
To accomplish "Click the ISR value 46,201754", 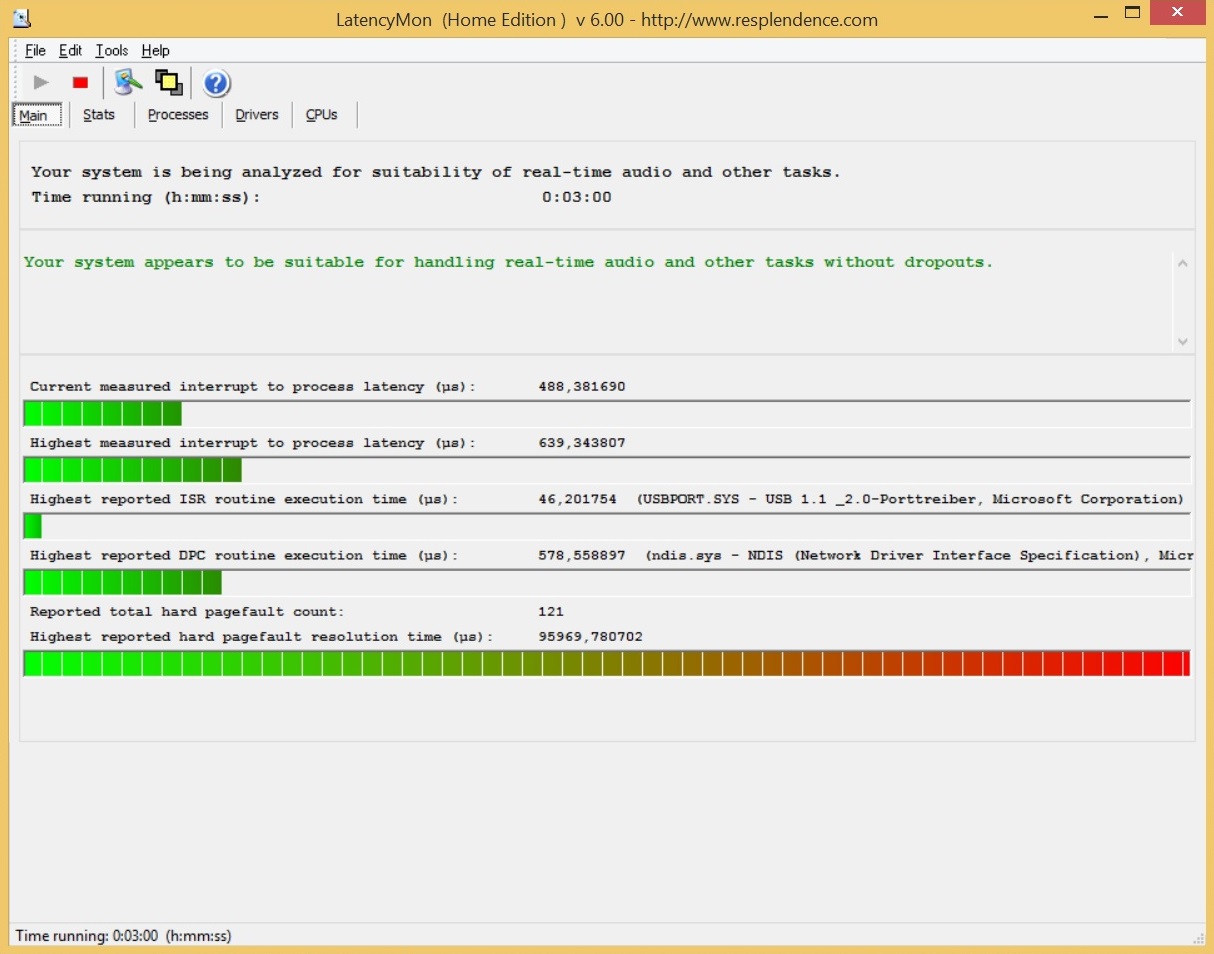I will click(x=577, y=499).
